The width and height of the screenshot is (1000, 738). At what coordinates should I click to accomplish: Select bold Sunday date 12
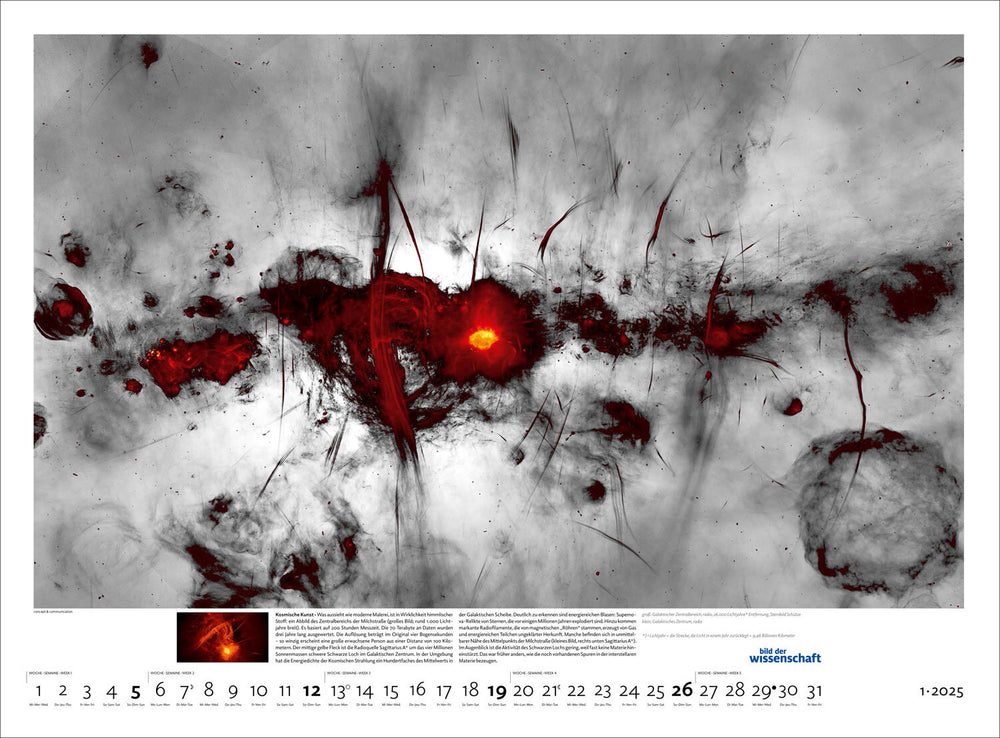pyautogui.click(x=312, y=690)
